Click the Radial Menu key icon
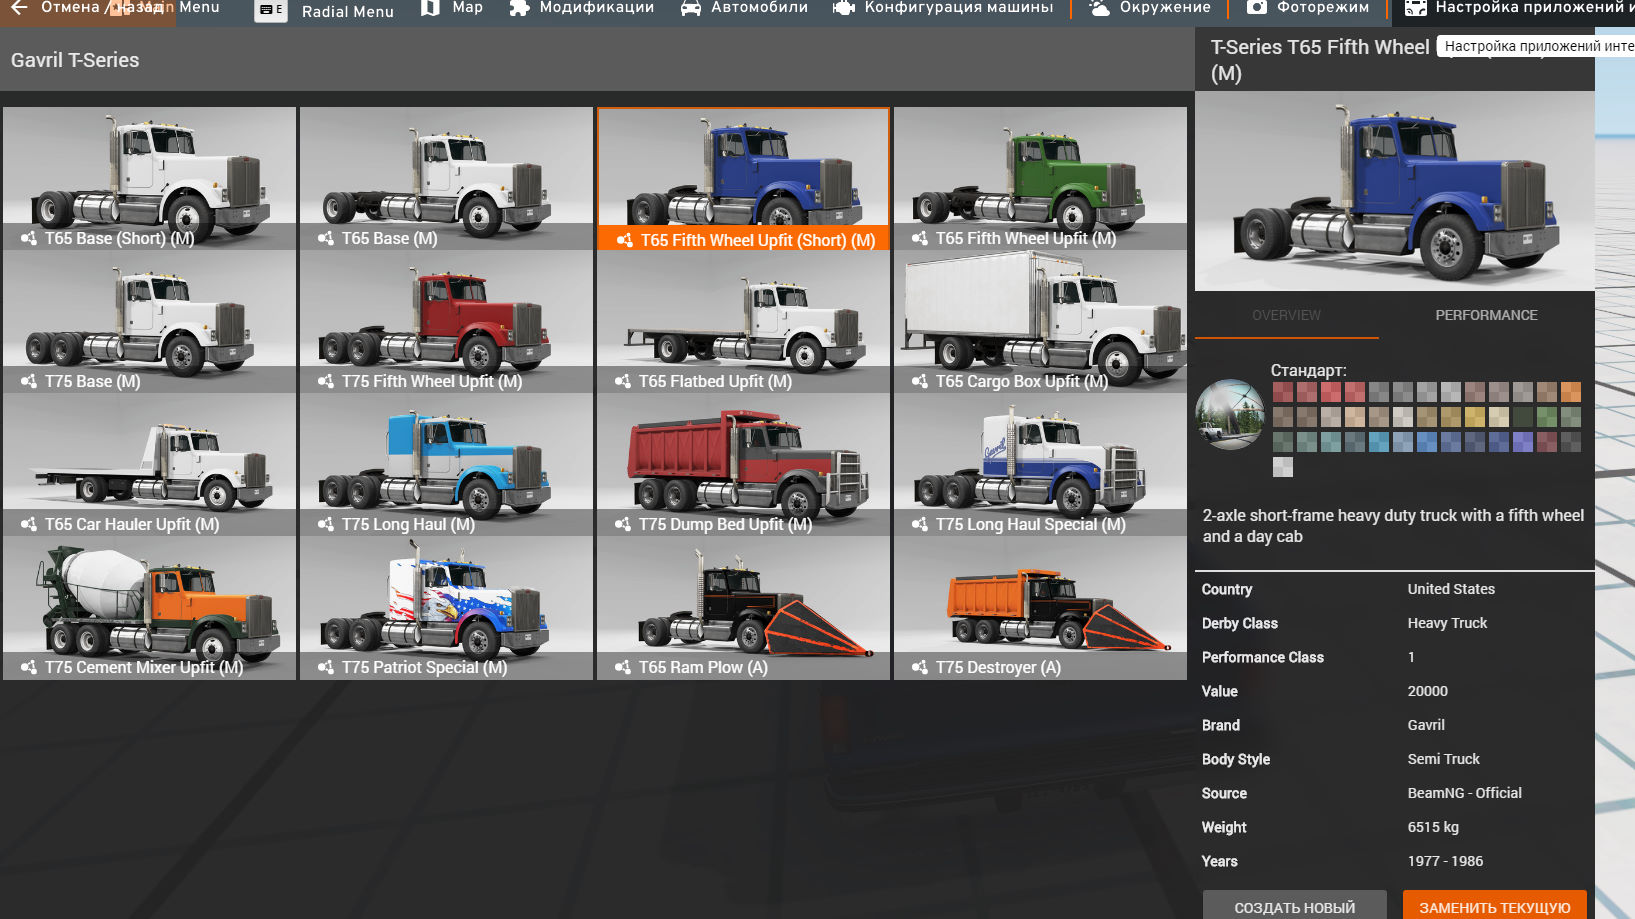Viewport: 1635px width, 919px height. click(271, 10)
